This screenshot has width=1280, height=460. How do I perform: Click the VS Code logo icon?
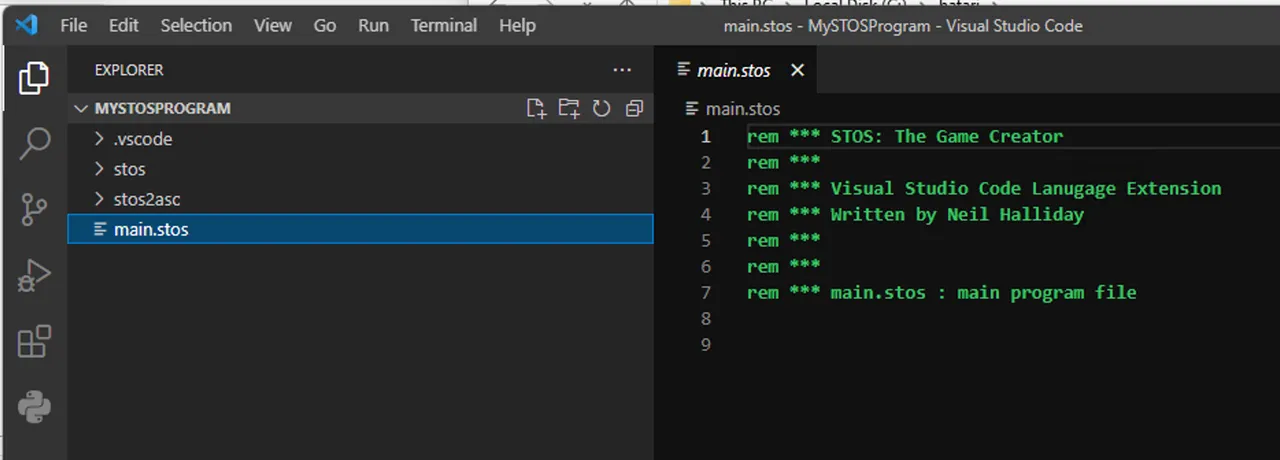pos(26,25)
